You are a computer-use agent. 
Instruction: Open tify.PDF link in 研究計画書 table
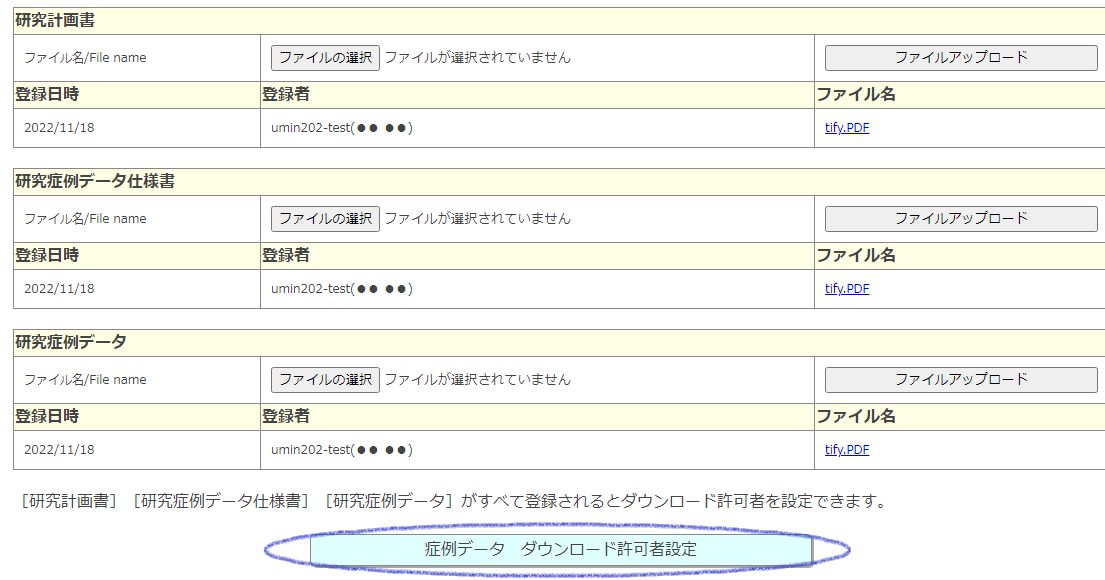846,128
